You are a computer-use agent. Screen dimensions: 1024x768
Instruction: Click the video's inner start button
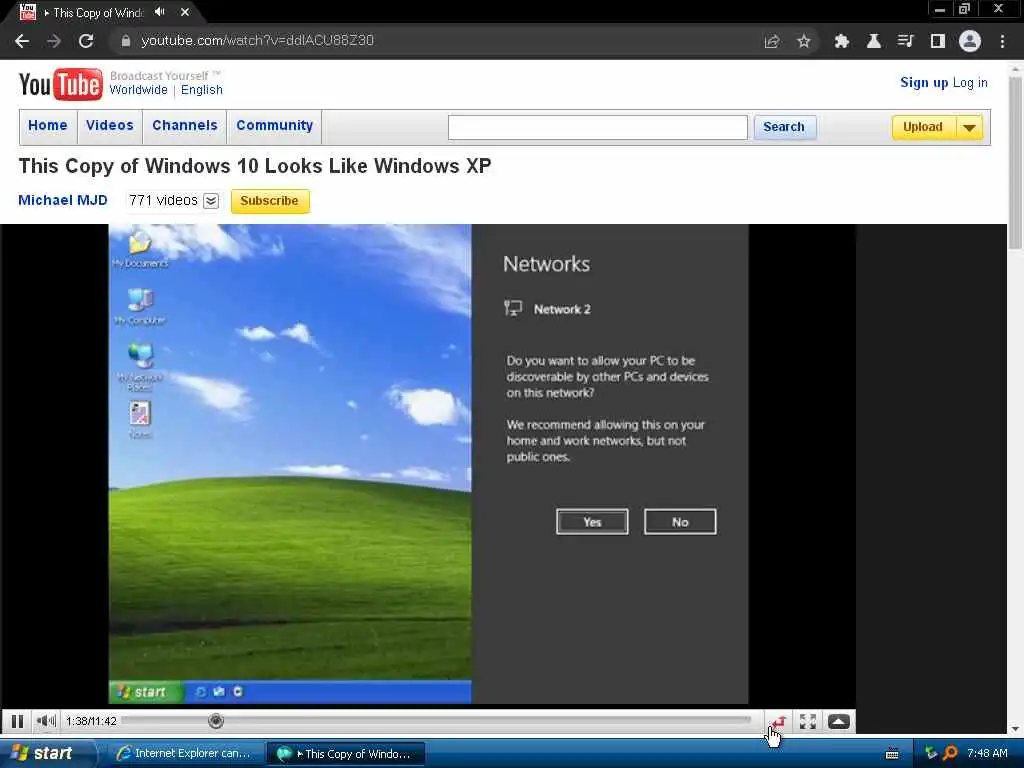click(x=145, y=692)
